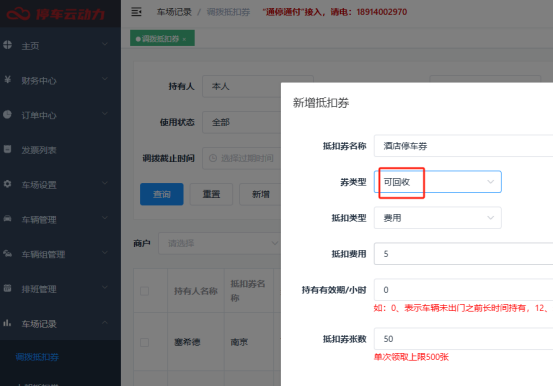
Task: Open 主页 in the sidebar
Action: [x=60, y=46]
